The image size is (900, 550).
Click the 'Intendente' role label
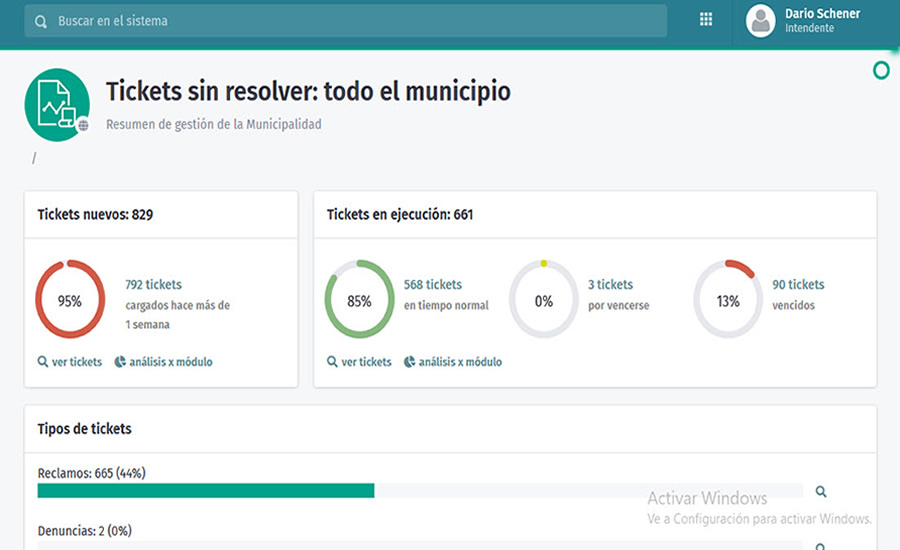[x=809, y=28]
